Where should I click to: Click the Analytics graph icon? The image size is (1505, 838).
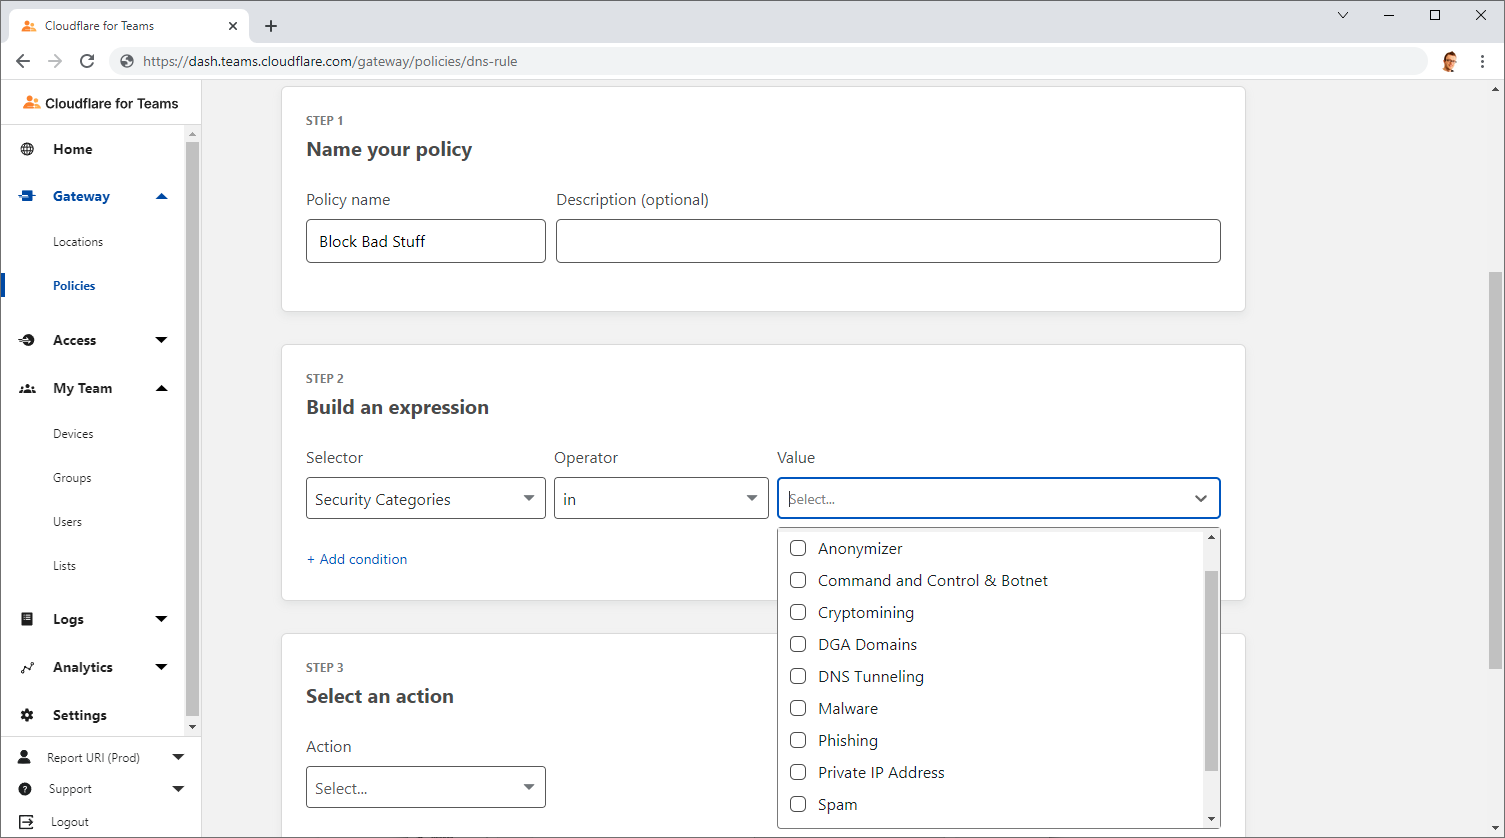click(x=27, y=668)
